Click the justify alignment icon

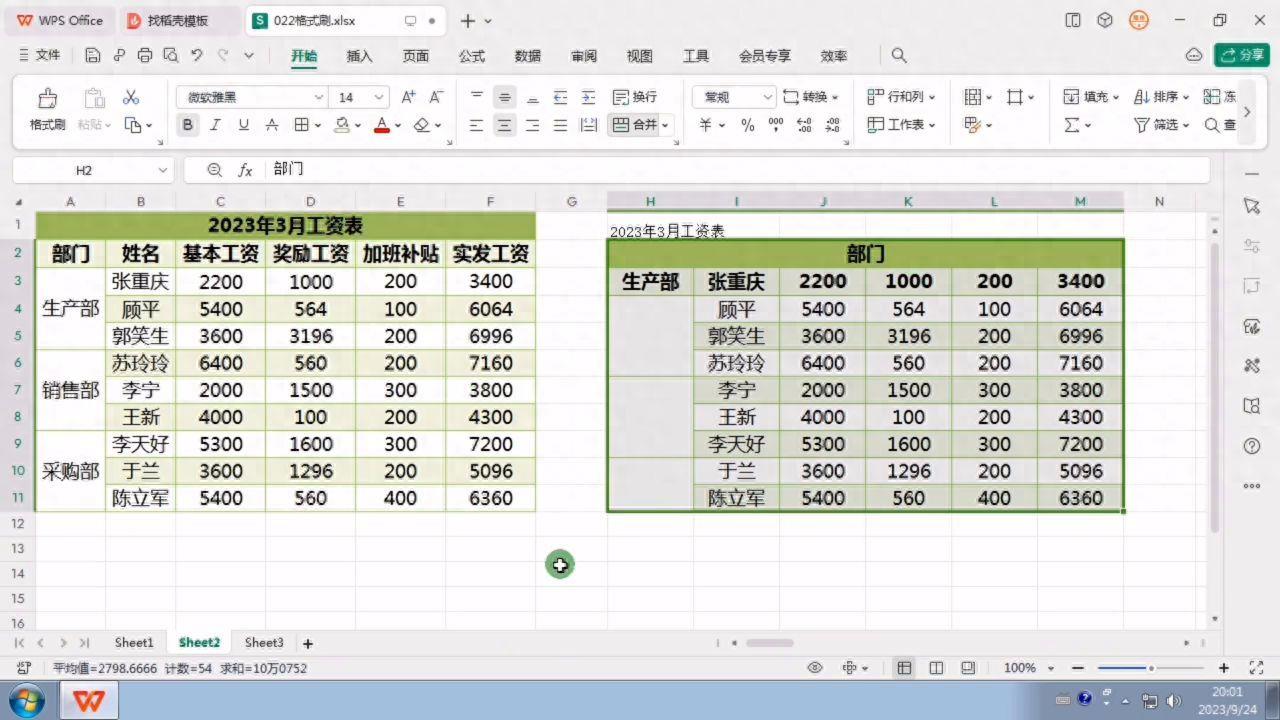click(560, 125)
